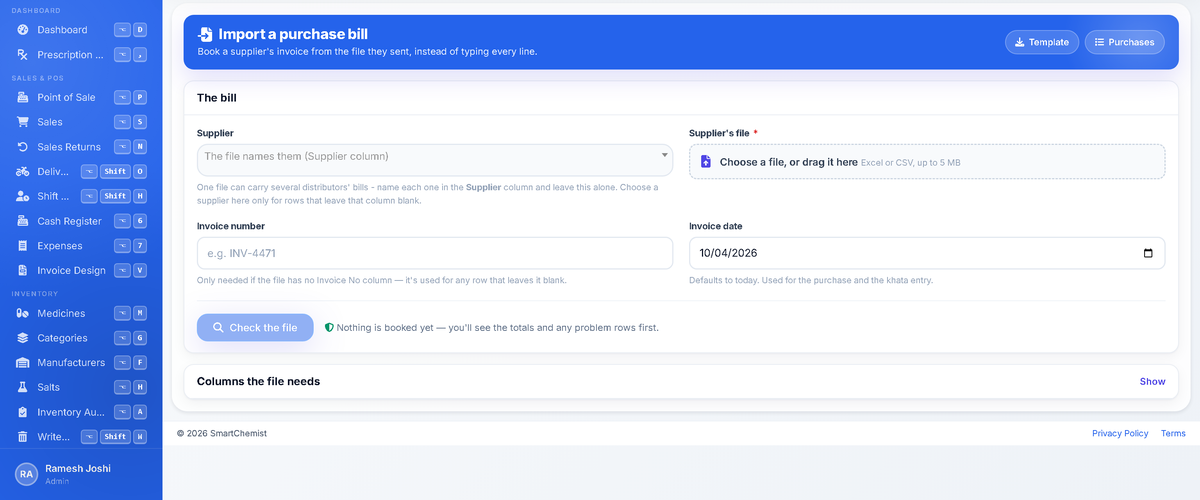Image resolution: width=1200 pixels, height=500 pixels.
Task: Click the Salts sidebar label
Action: click(49, 387)
